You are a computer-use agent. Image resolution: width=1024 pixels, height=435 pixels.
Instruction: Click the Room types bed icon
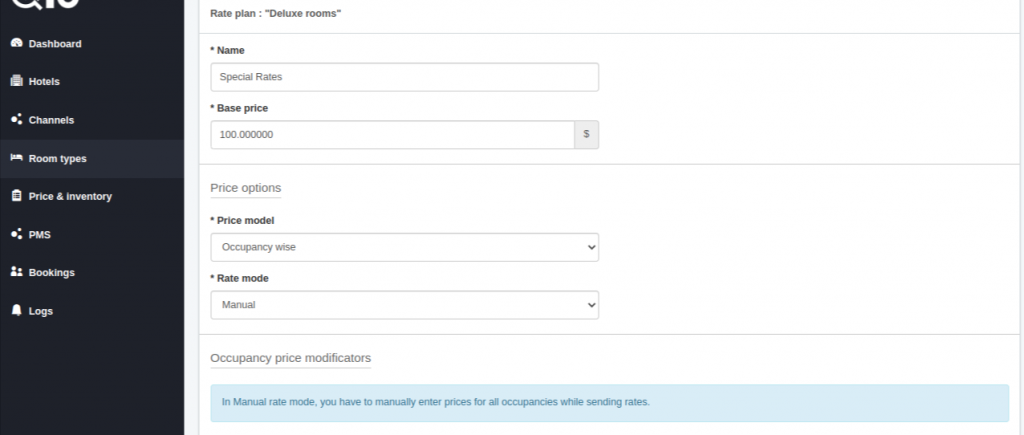pyautogui.click(x=17, y=158)
